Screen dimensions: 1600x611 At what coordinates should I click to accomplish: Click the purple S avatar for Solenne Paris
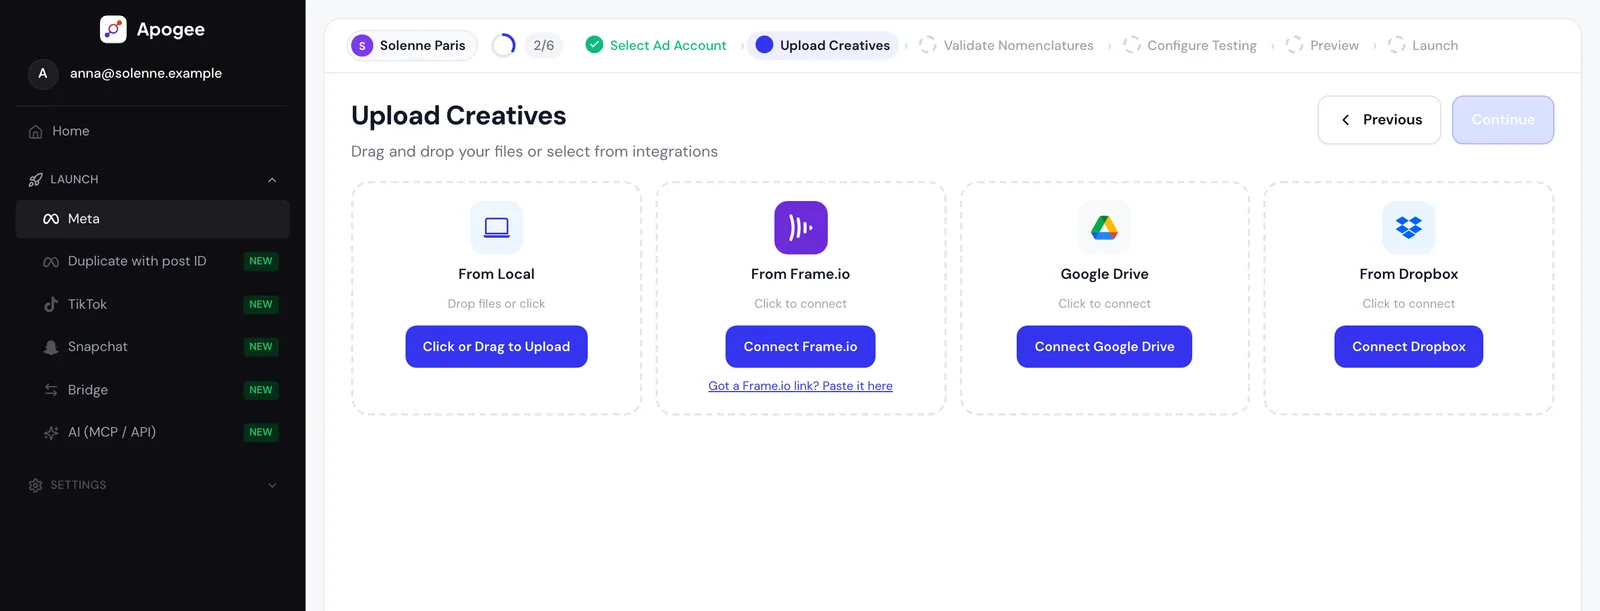tap(362, 46)
